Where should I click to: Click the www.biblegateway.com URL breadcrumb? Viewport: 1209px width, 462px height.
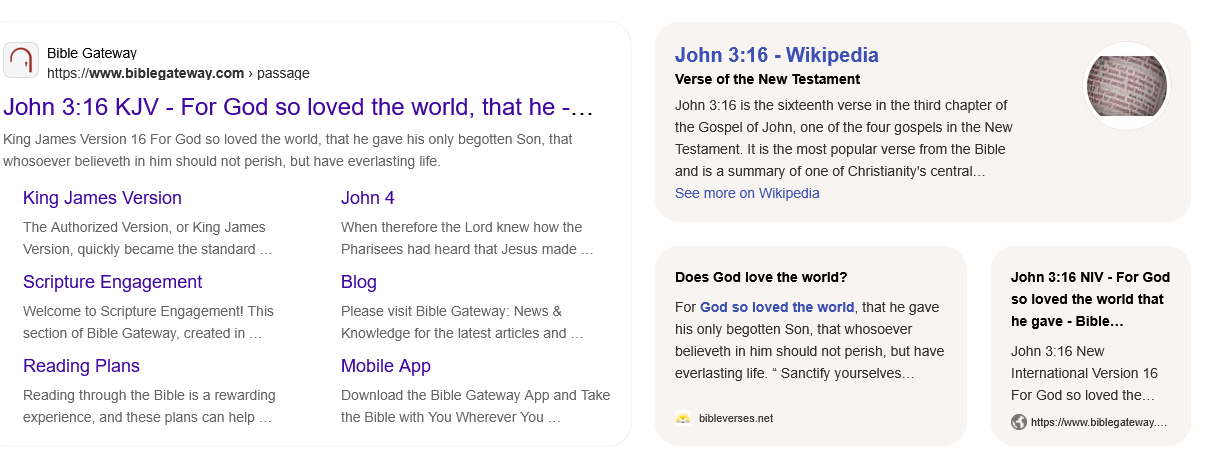(x=166, y=73)
